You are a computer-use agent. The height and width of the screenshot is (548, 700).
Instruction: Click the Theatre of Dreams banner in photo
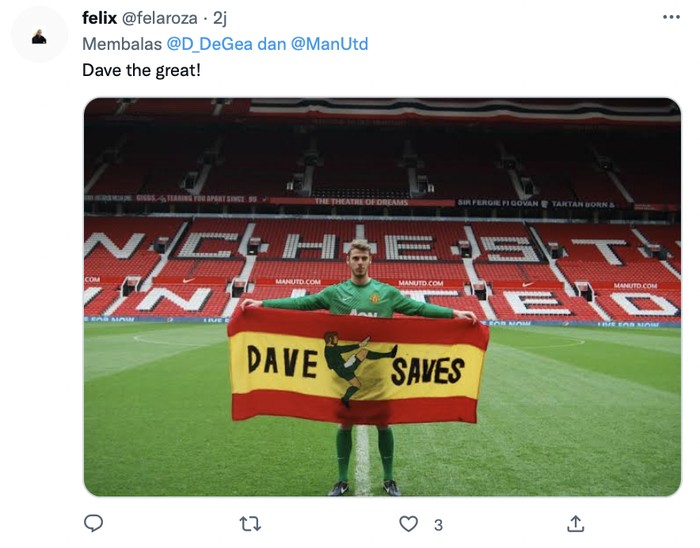click(361, 202)
